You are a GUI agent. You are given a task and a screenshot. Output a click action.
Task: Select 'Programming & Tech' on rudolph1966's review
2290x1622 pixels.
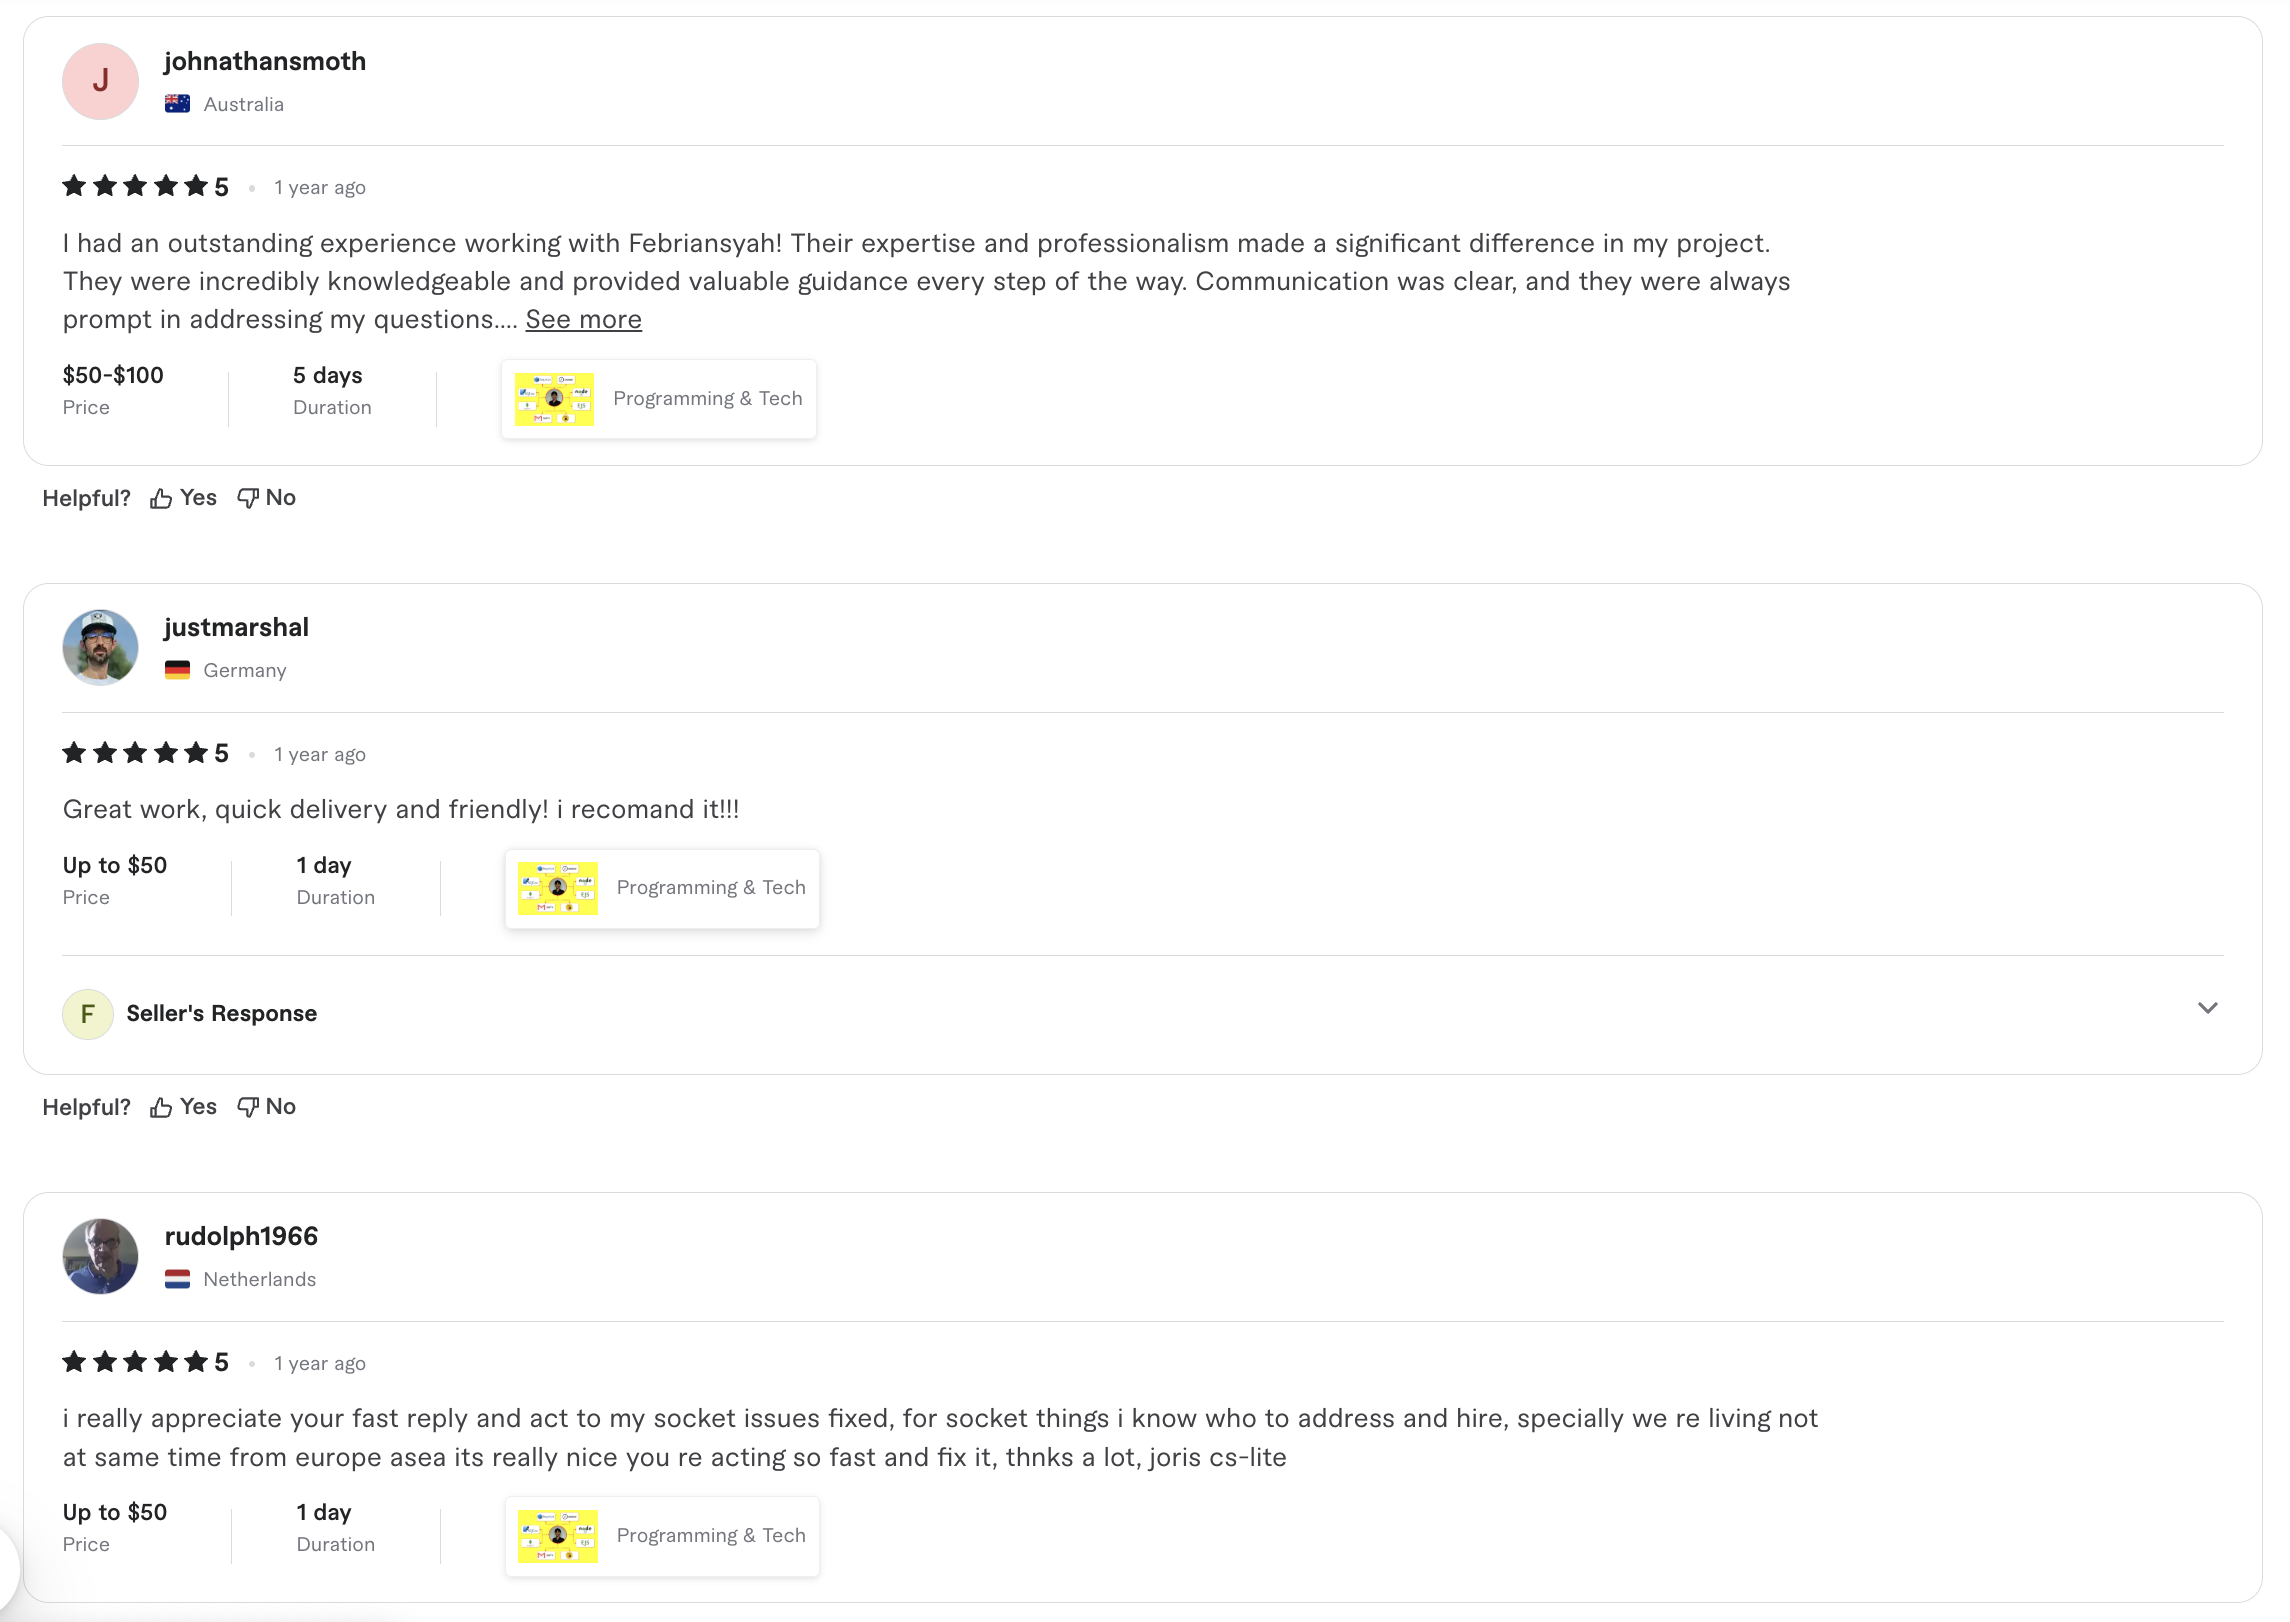pos(710,1535)
